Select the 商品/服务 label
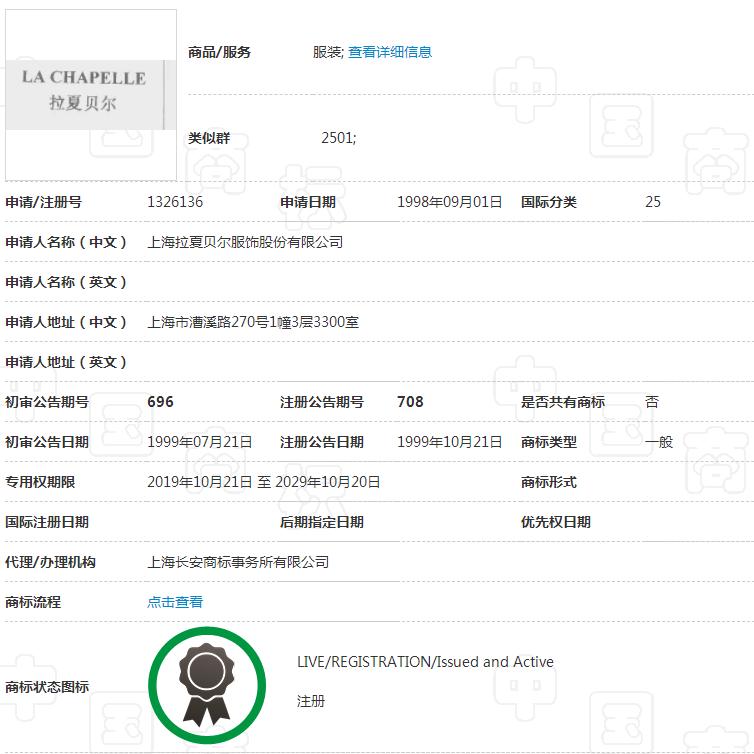 [x=219, y=52]
